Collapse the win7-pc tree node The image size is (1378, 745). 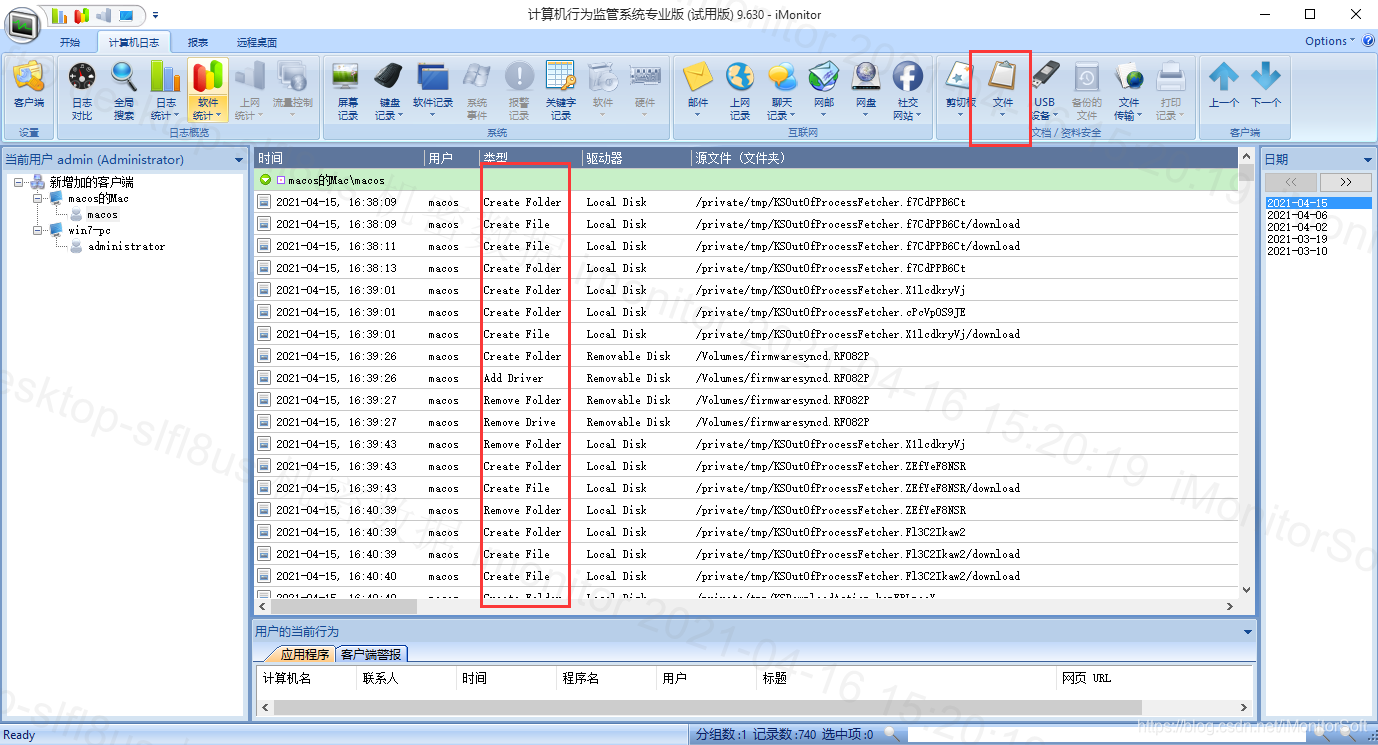(x=38, y=230)
